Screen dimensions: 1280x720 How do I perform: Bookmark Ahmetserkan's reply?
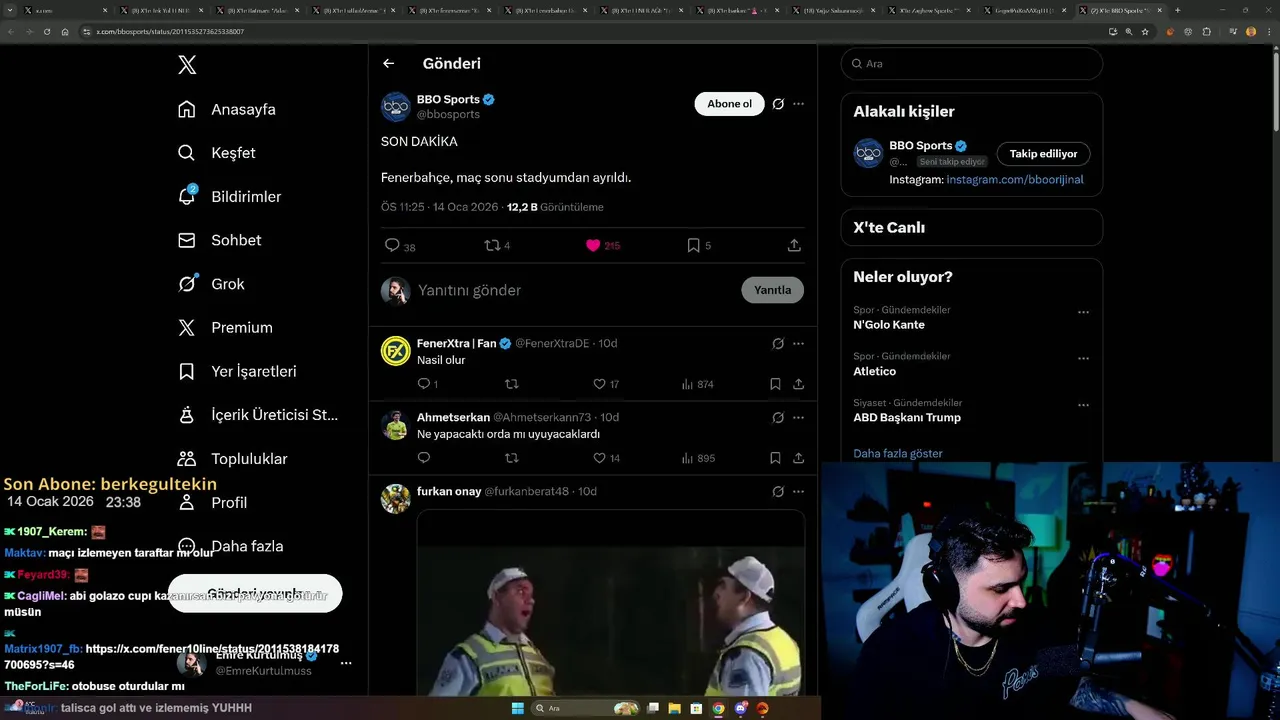(775, 458)
